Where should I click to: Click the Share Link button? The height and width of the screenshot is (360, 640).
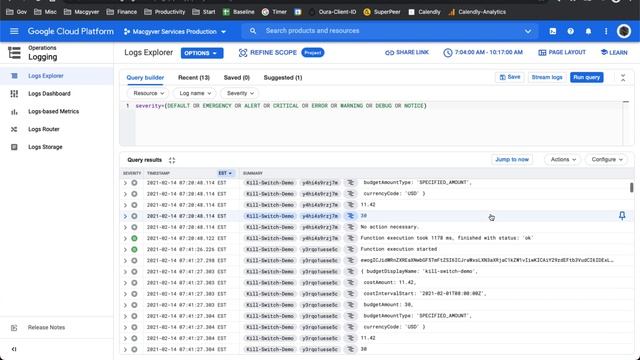click(x=407, y=52)
